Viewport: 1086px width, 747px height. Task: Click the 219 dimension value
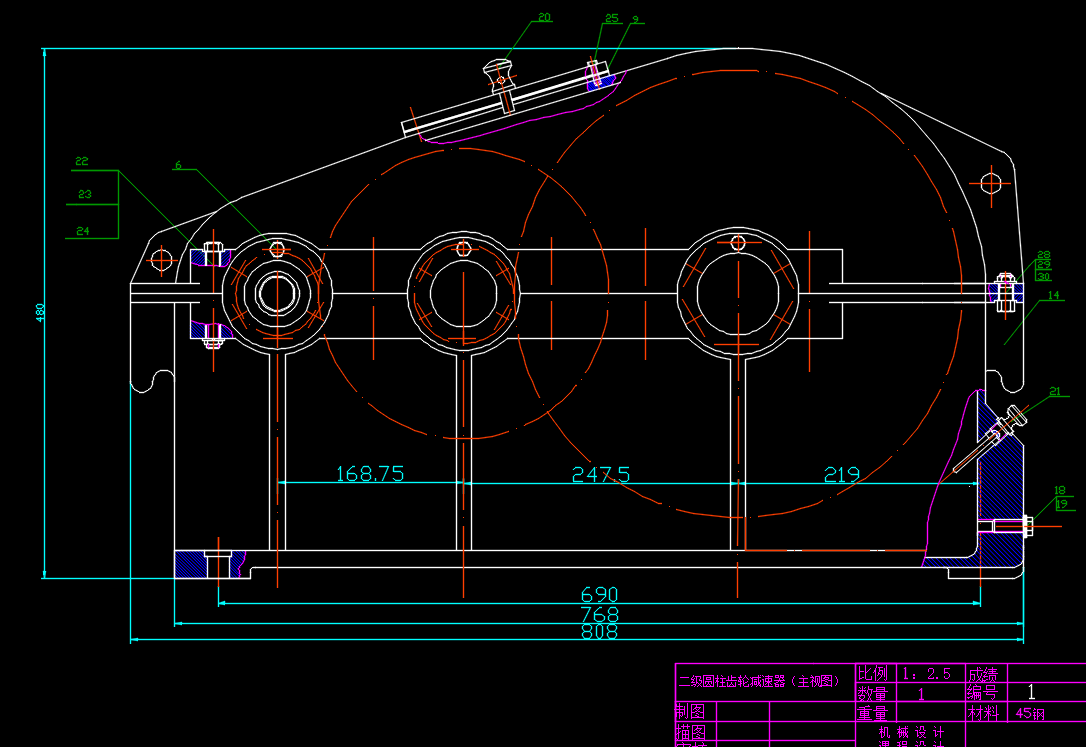click(842, 474)
